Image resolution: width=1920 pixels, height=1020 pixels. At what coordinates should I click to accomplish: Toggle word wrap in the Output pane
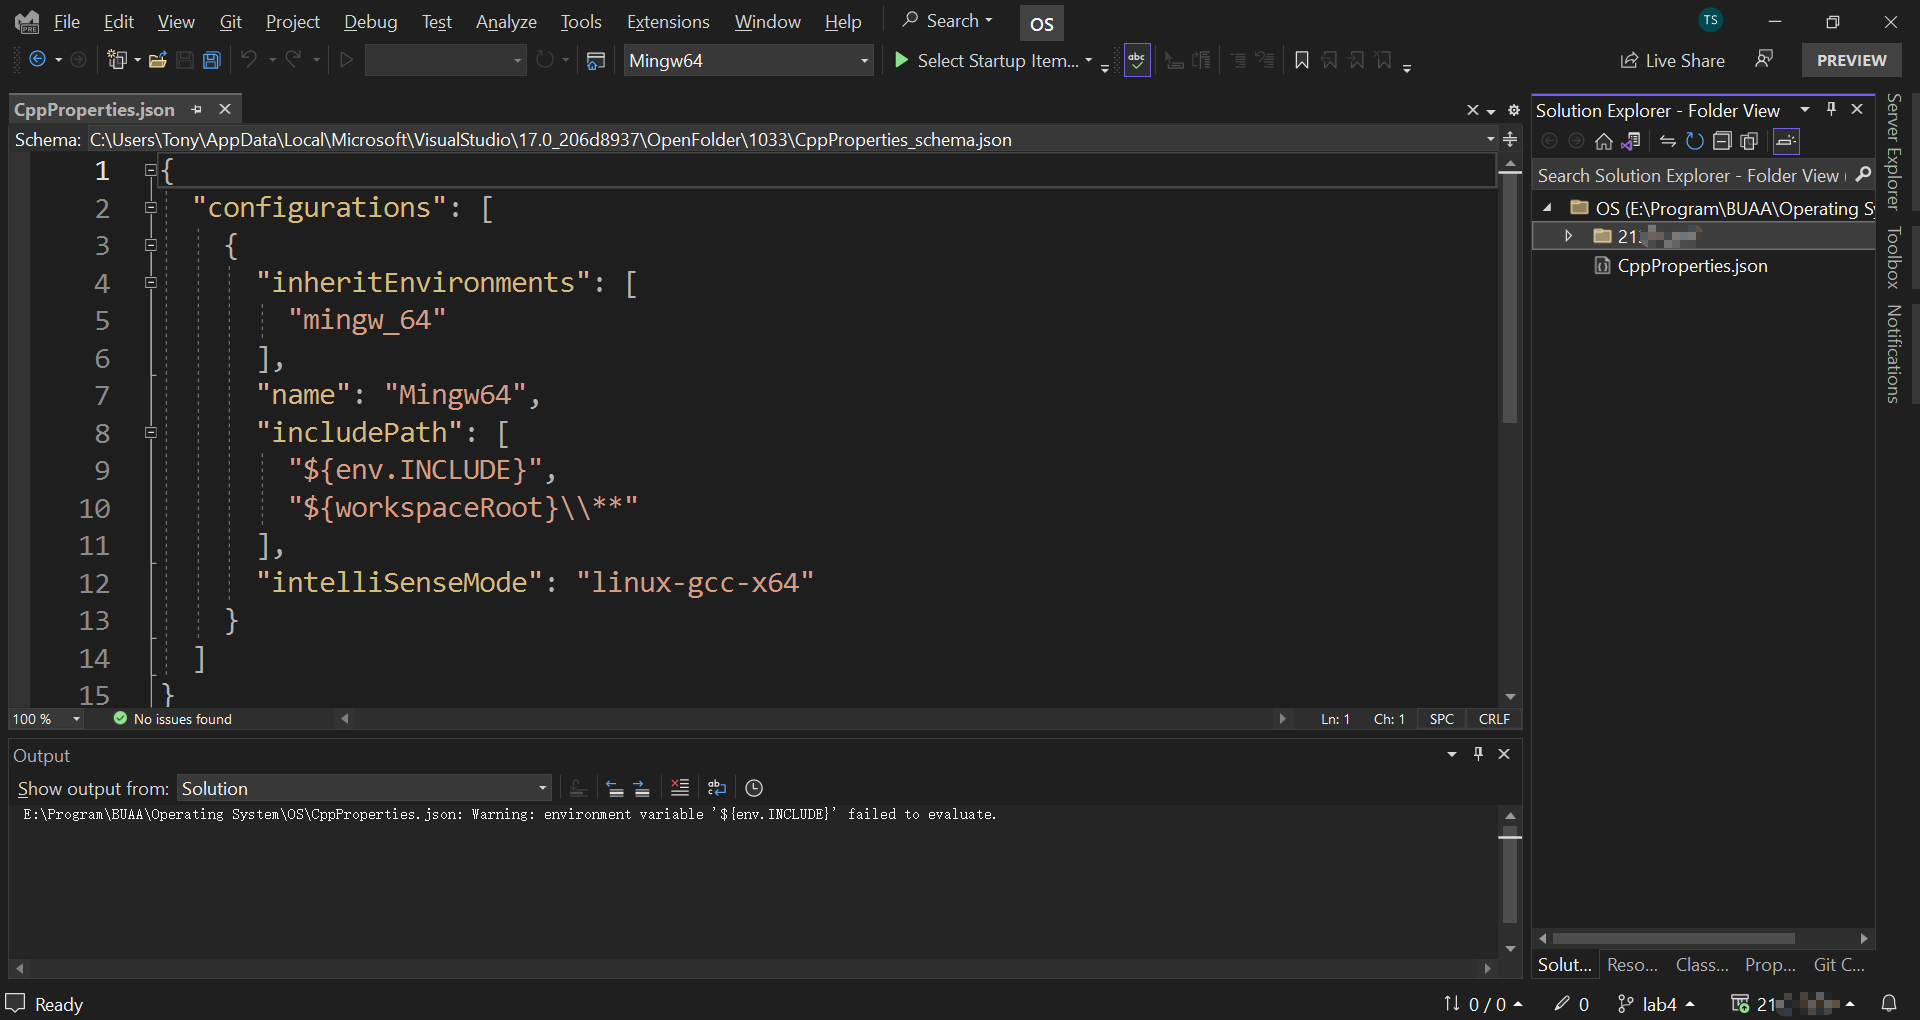(x=717, y=788)
